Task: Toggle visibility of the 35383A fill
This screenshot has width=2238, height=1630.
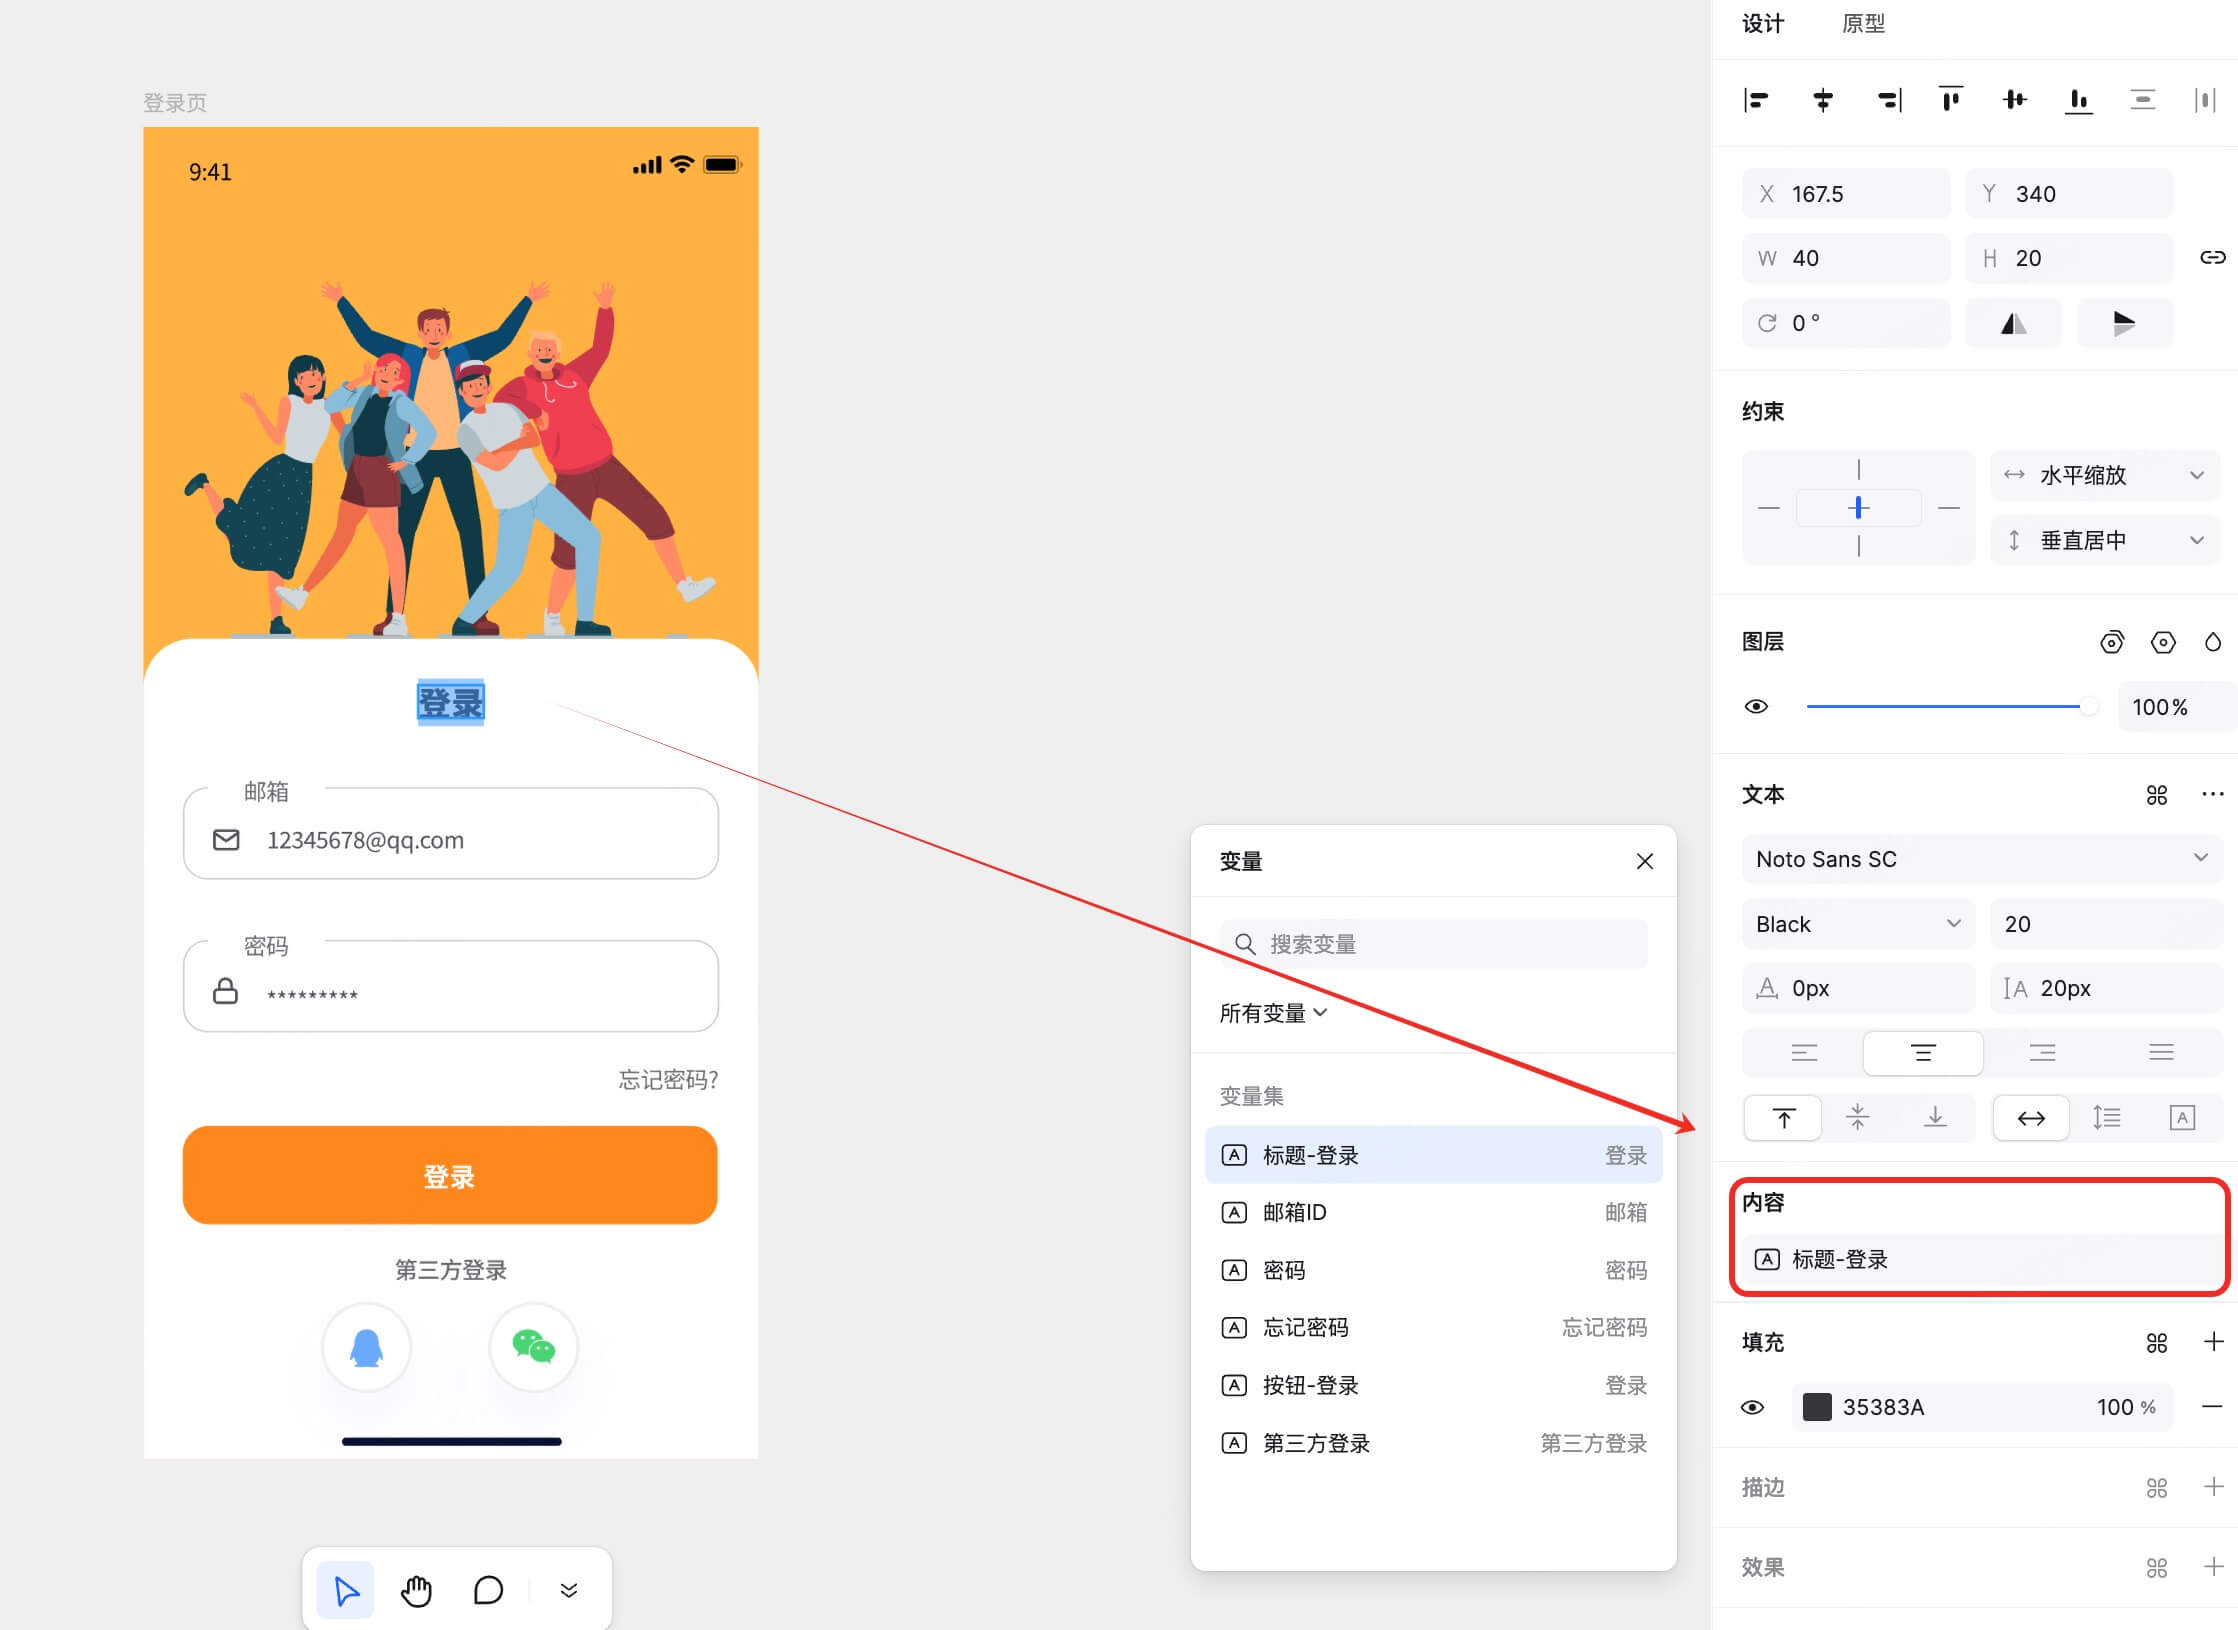Action: coord(1752,1407)
